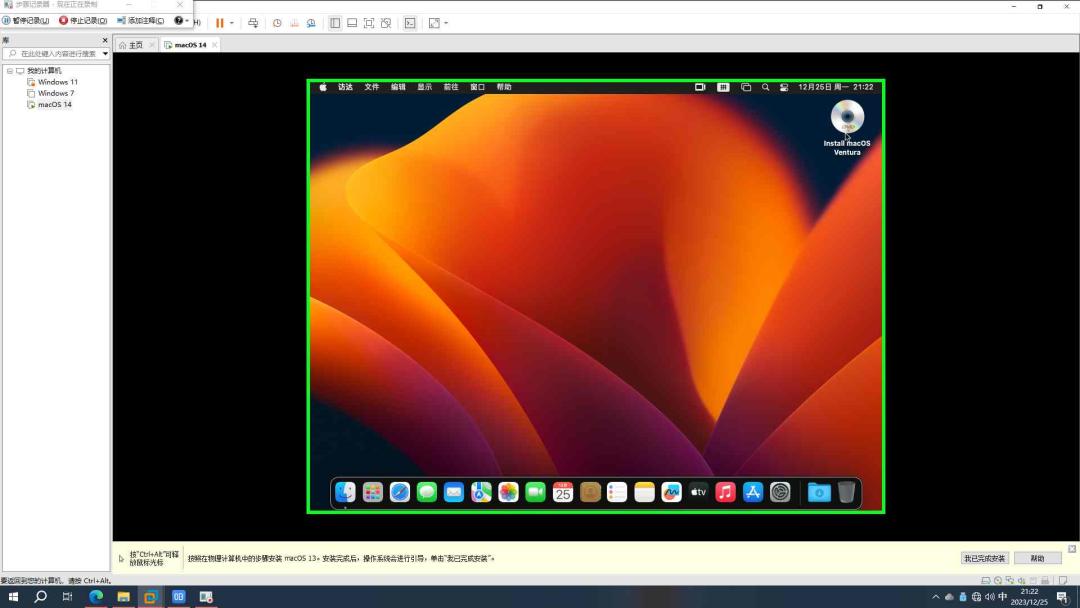Open Spotlight search in the macOS menu bar
1080x608 pixels.
(765, 87)
